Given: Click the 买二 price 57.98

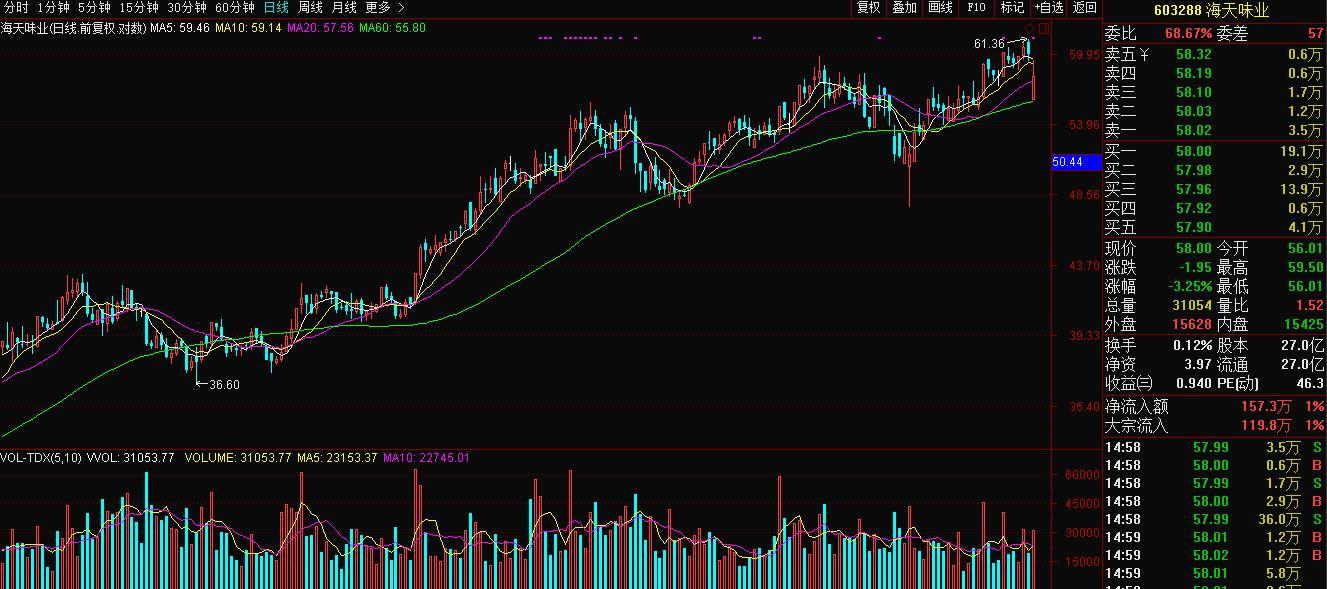Looking at the screenshot, I should click(1194, 170).
